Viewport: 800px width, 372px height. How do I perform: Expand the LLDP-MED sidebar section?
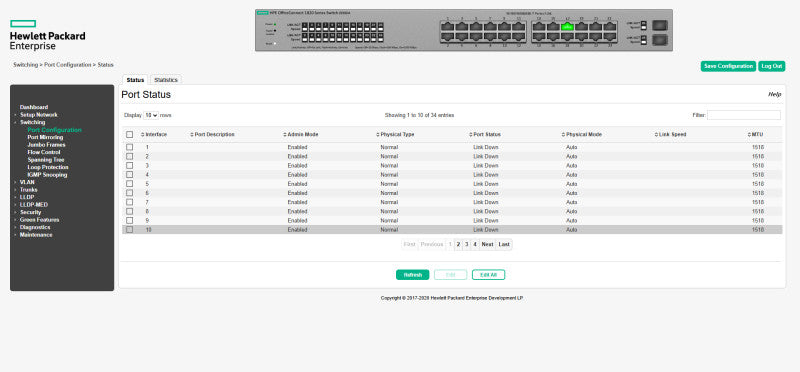point(34,205)
